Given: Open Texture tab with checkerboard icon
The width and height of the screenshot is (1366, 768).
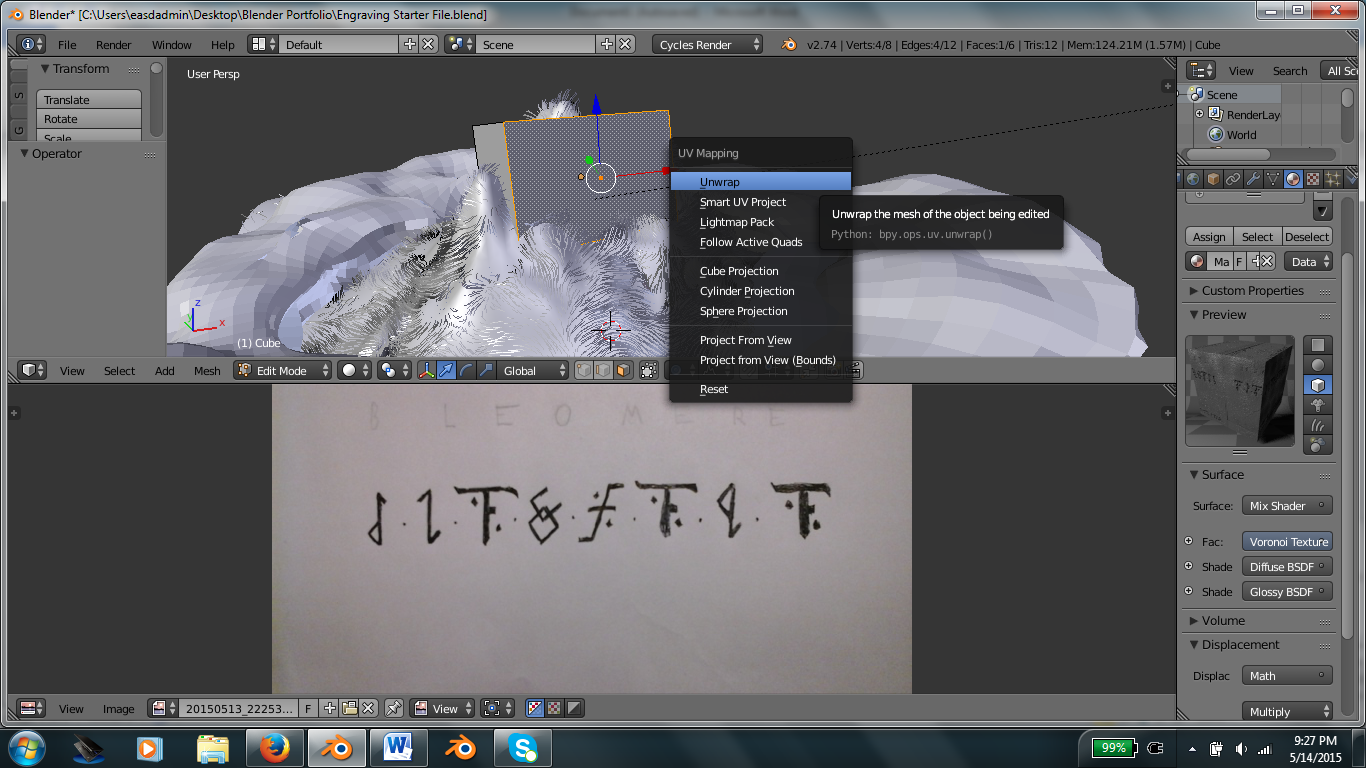Looking at the screenshot, I should click(1313, 179).
